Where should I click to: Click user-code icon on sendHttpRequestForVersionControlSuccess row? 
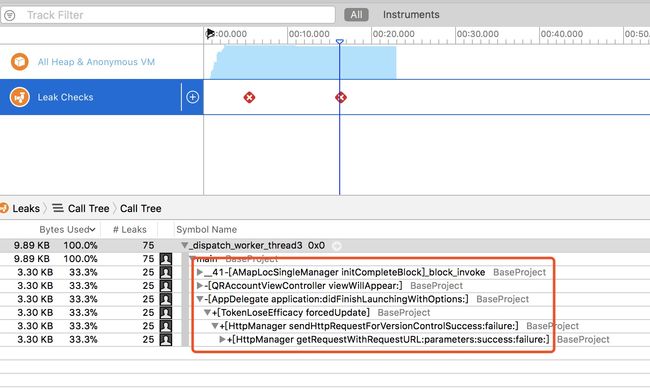tap(166, 326)
